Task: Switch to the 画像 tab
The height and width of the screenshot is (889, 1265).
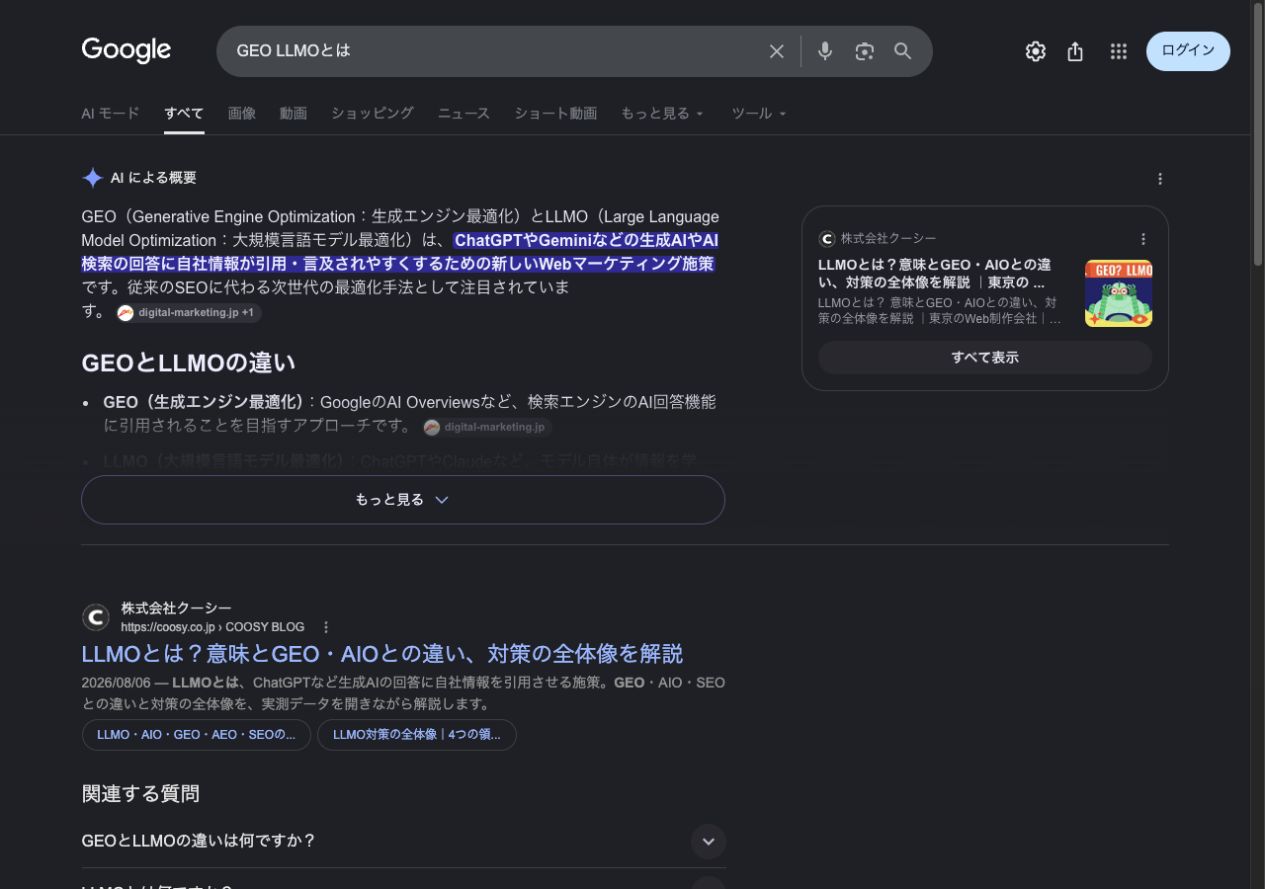Action: [242, 114]
